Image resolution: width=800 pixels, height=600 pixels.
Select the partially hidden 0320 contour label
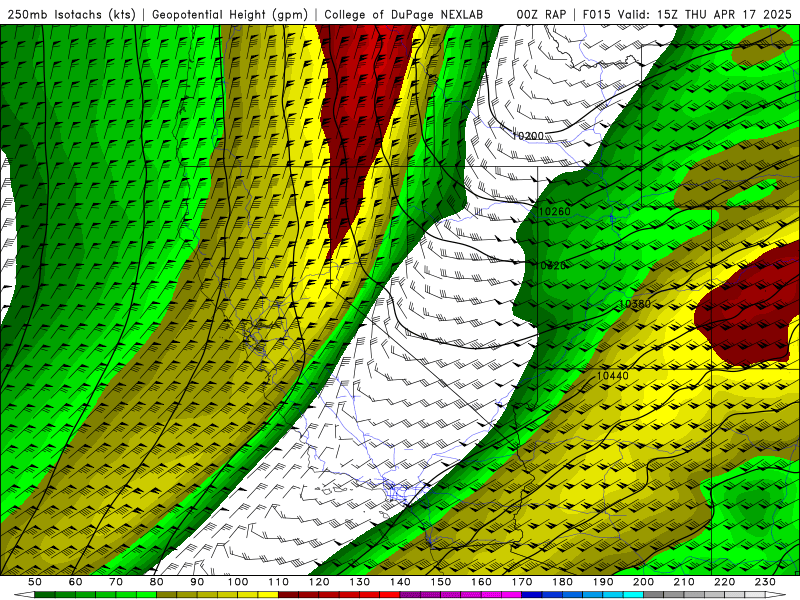[553, 265]
